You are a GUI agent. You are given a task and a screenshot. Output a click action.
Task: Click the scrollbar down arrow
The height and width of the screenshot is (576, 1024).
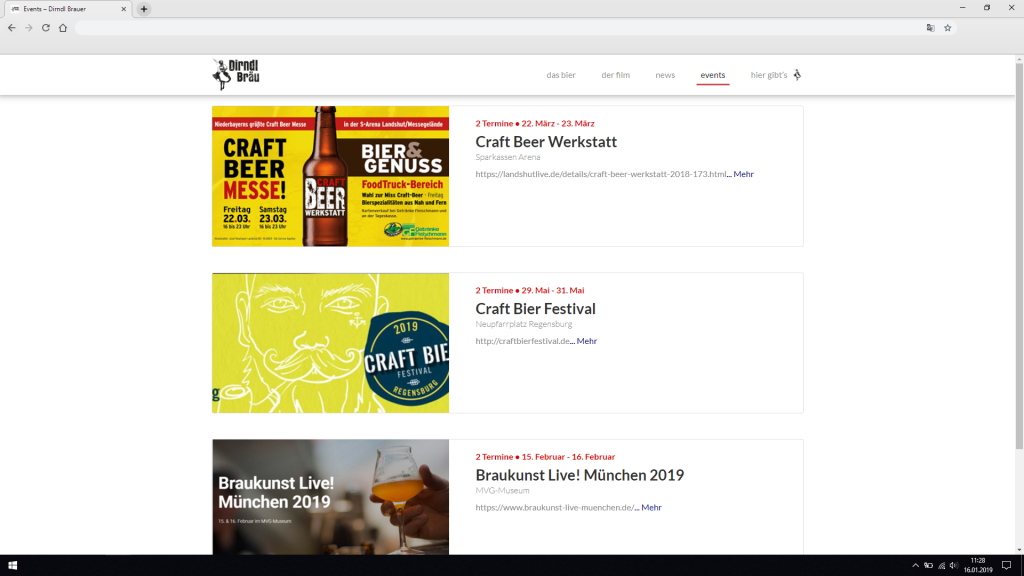[x=1019, y=551]
